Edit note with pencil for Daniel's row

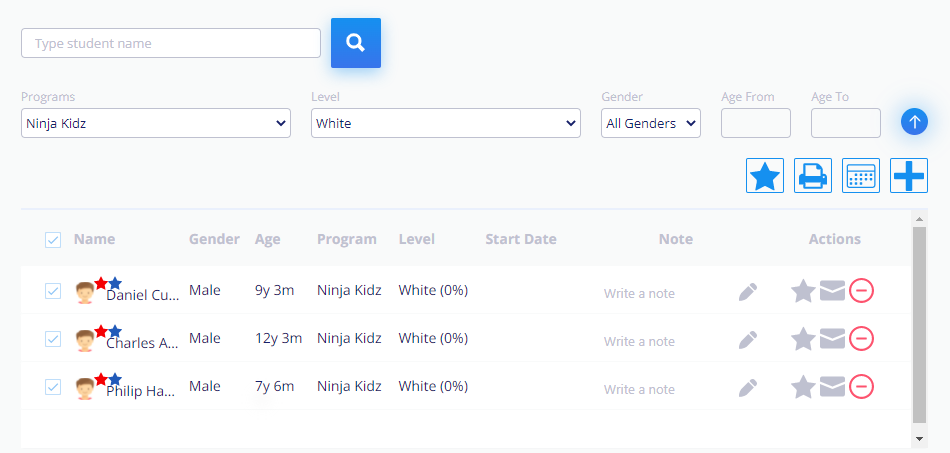[748, 291]
